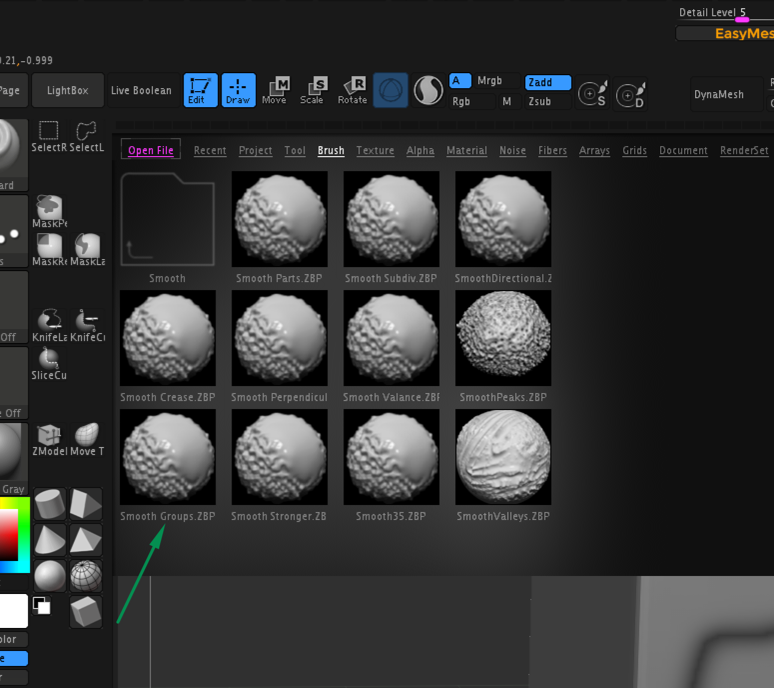
Task: Select the Rotate transform tool
Action: coord(352,90)
